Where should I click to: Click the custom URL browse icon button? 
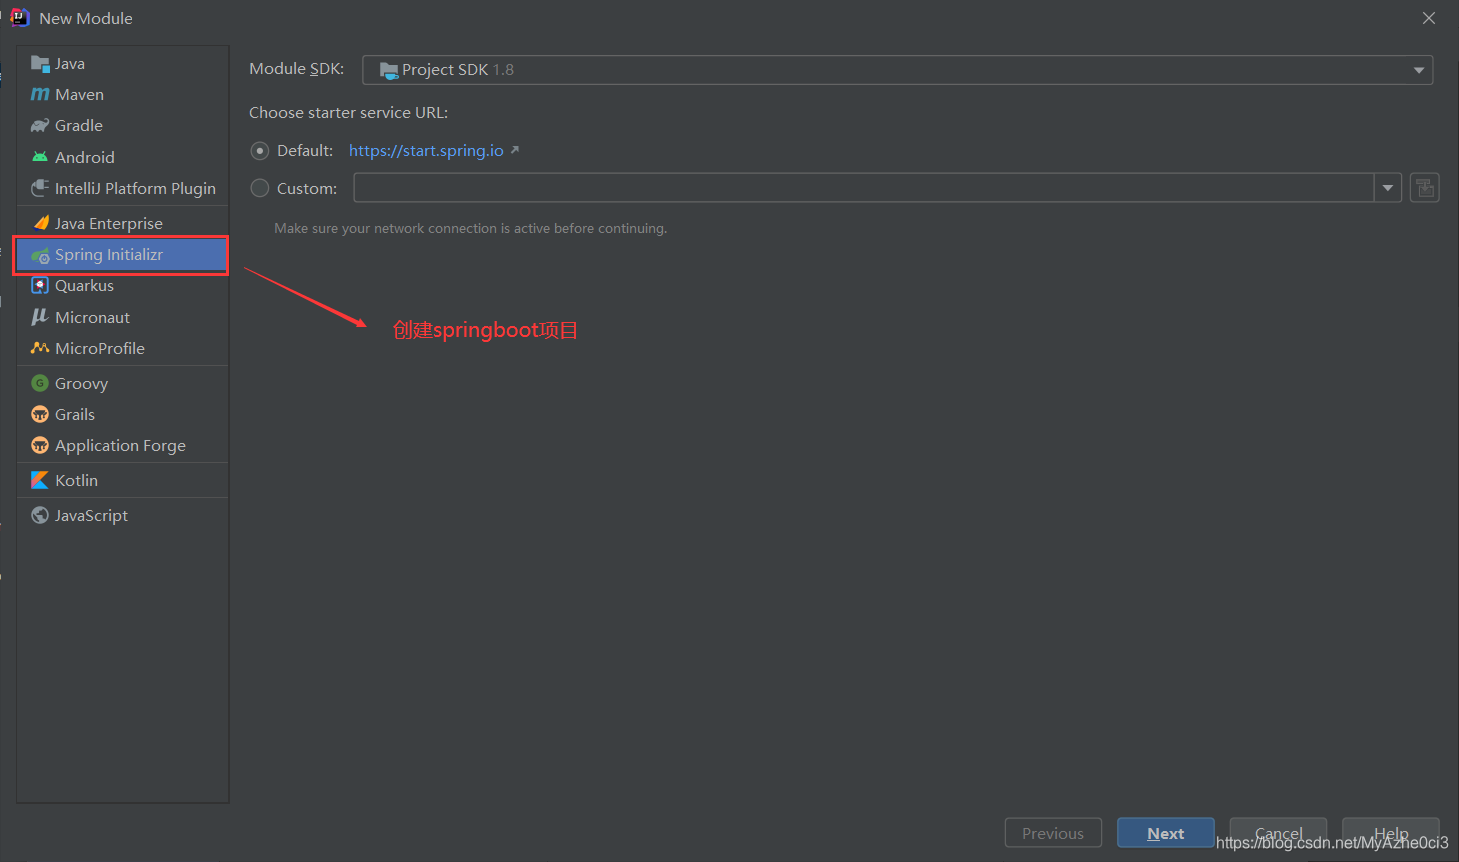1424,188
